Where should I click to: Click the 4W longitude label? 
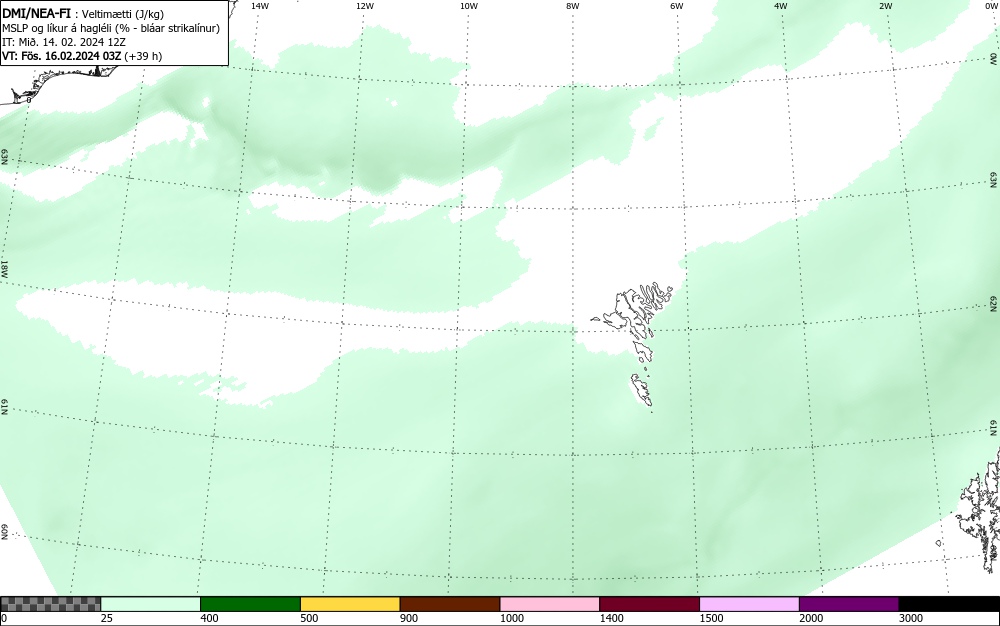tap(781, 6)
